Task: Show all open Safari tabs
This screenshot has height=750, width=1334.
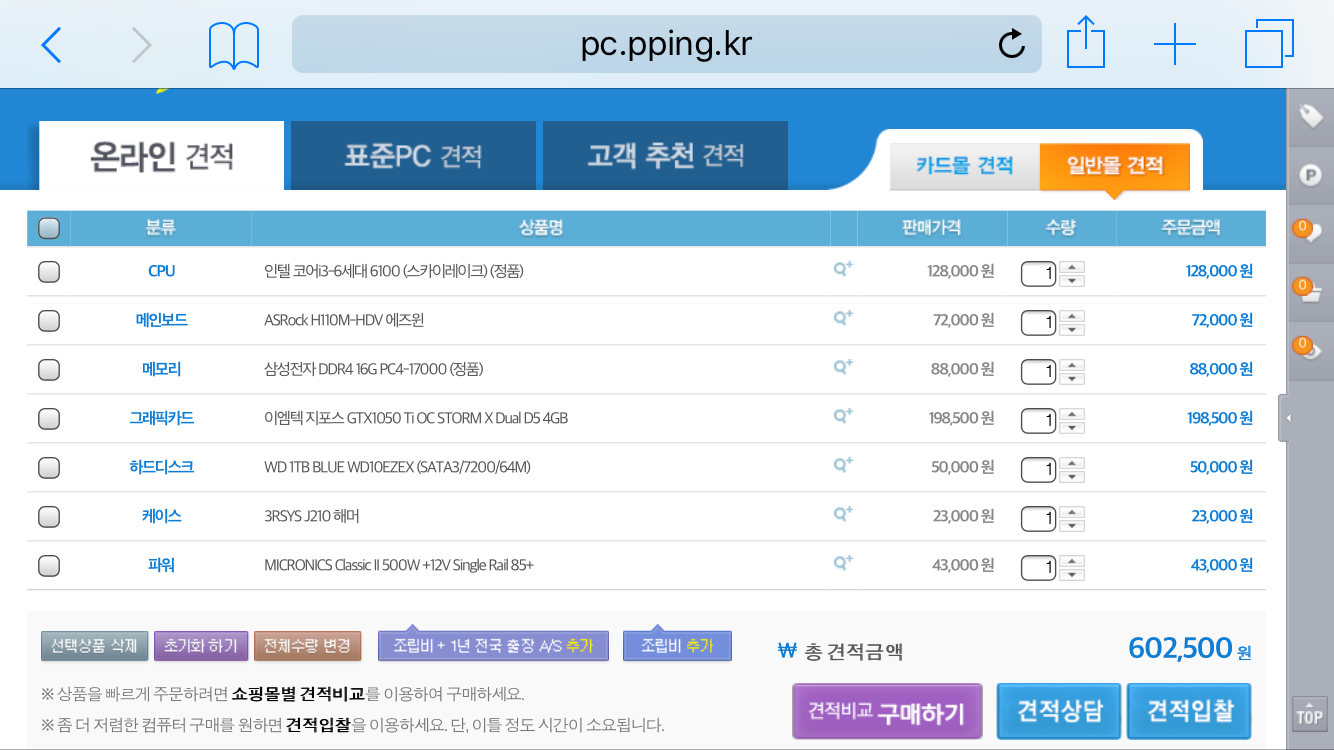Action: click(x=1270, y=45)
